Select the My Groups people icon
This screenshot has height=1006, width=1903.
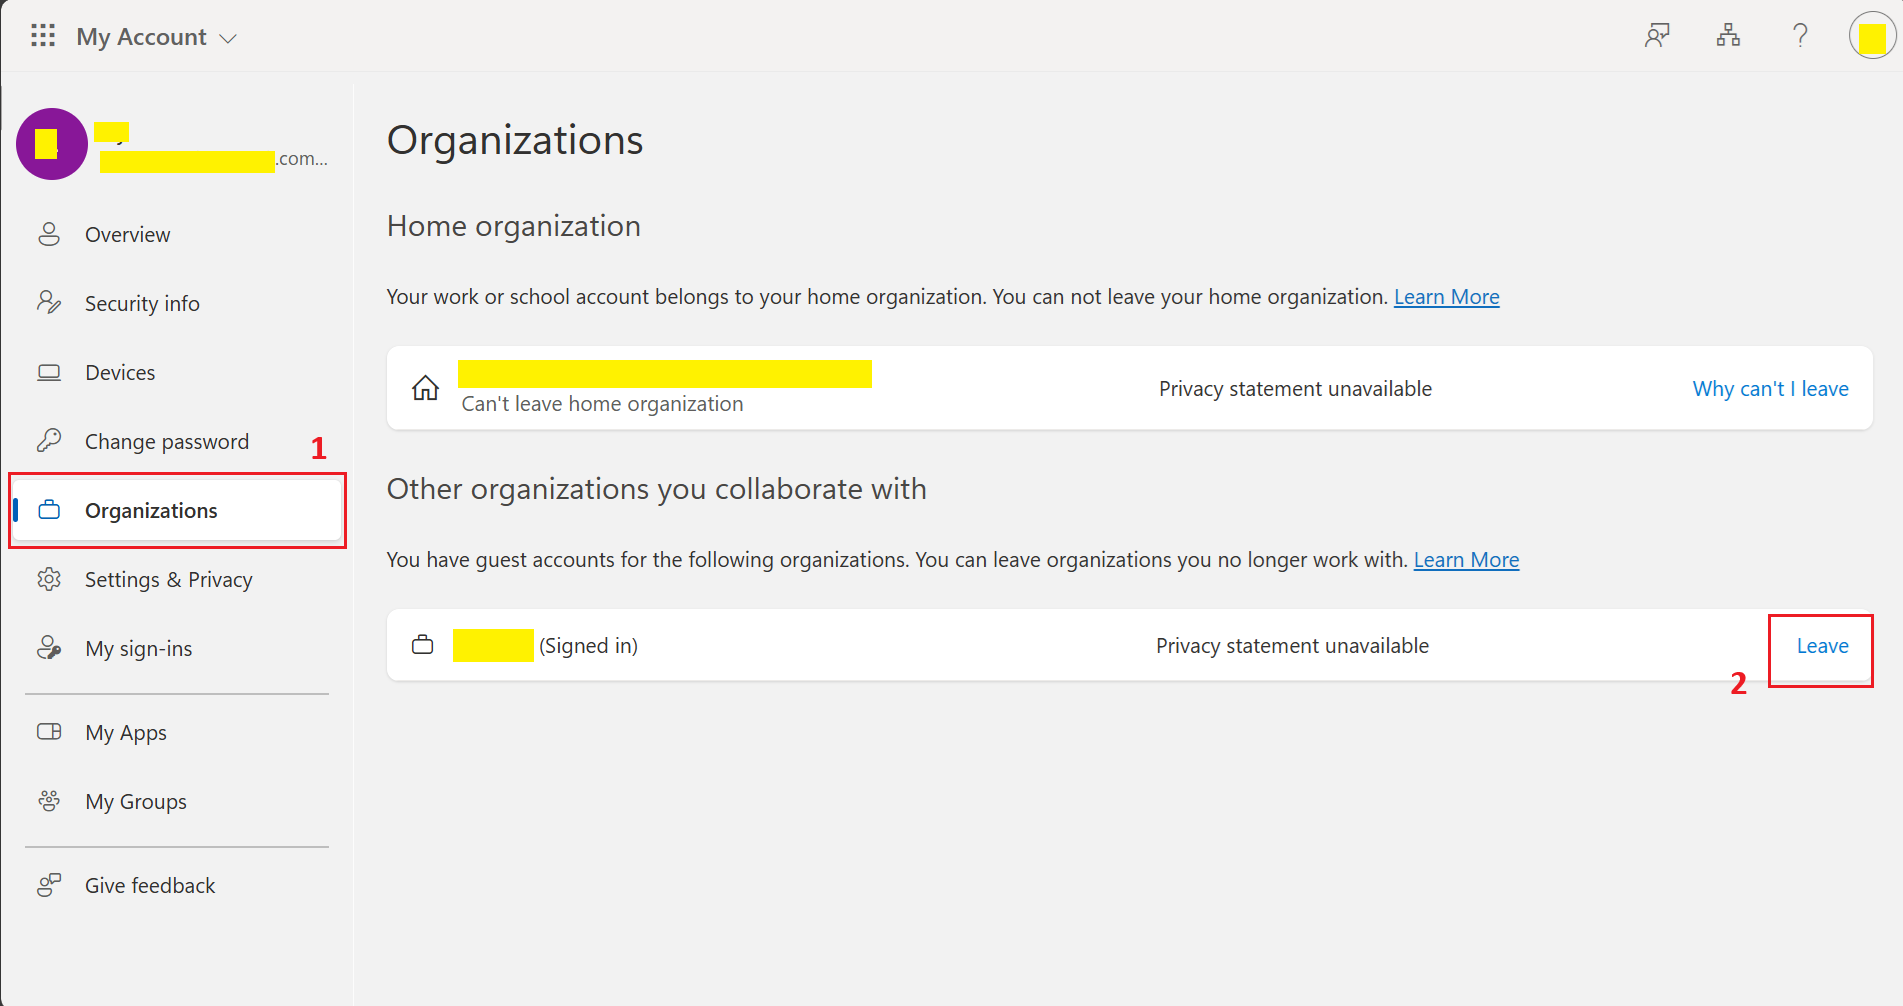pyautogui.click(x=48, y=800)
